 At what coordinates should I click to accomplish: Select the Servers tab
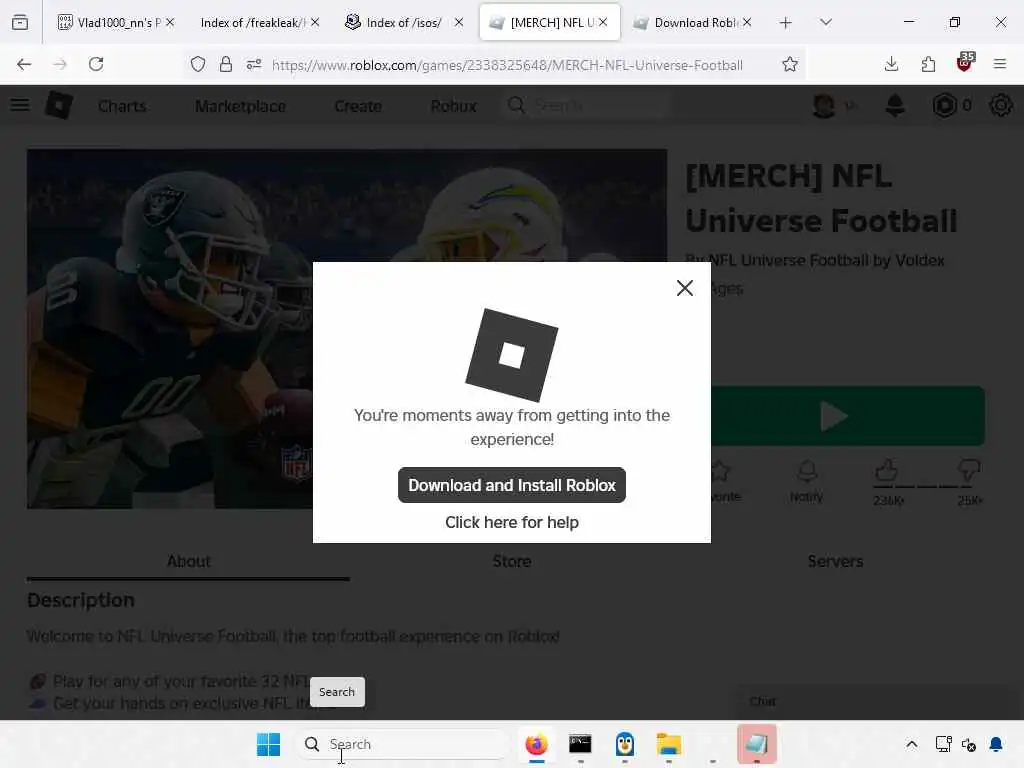click(835, 561)
